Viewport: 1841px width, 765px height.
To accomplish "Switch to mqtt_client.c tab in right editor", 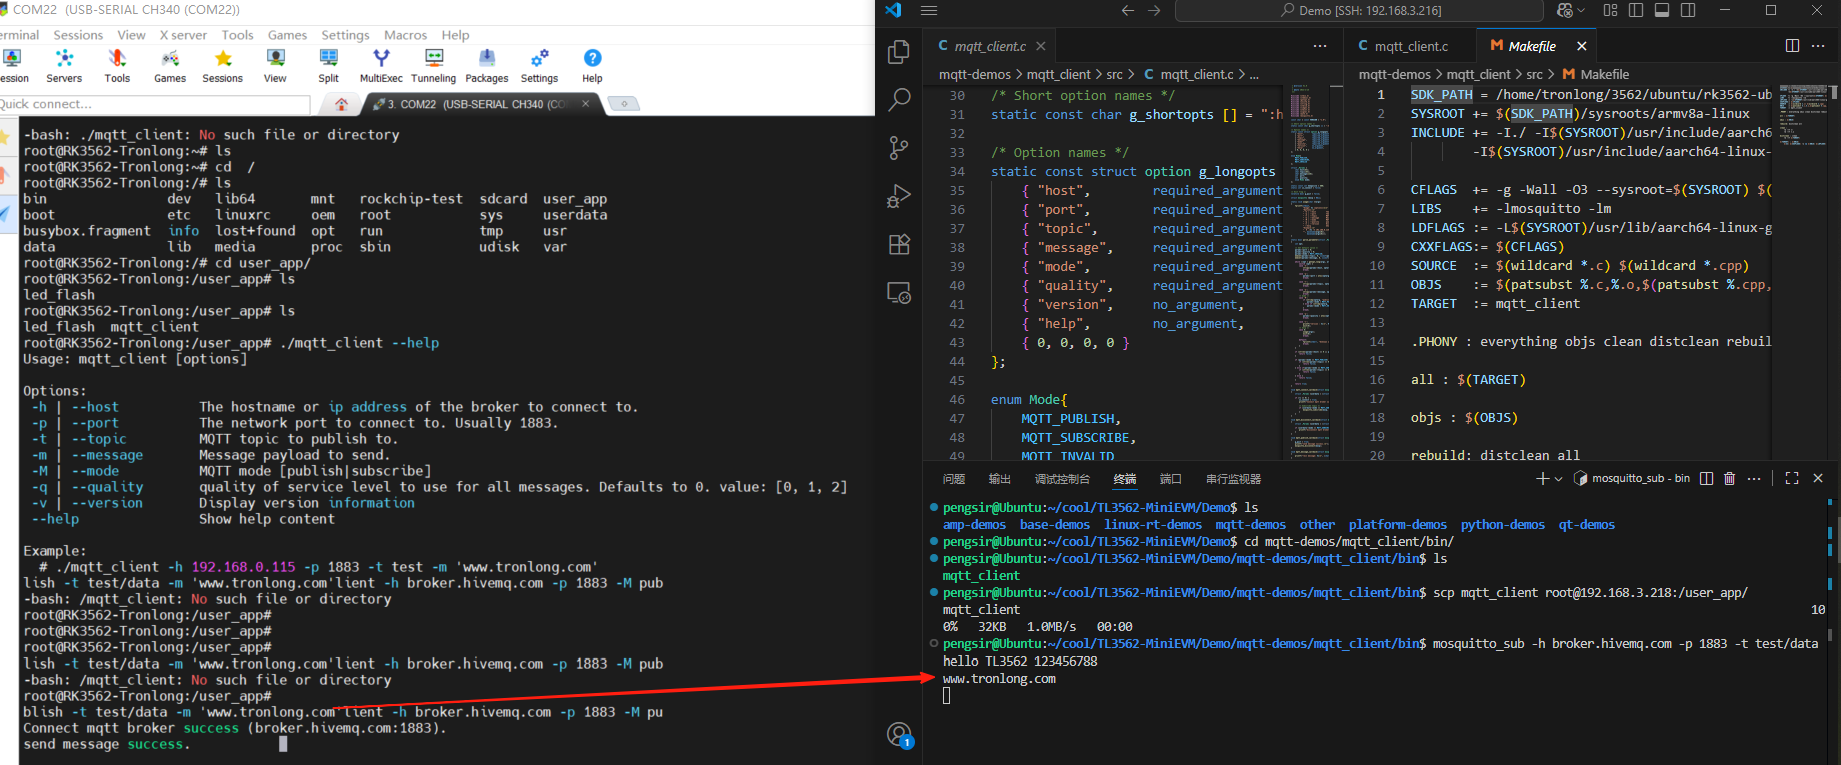I will pos(1410,46).
